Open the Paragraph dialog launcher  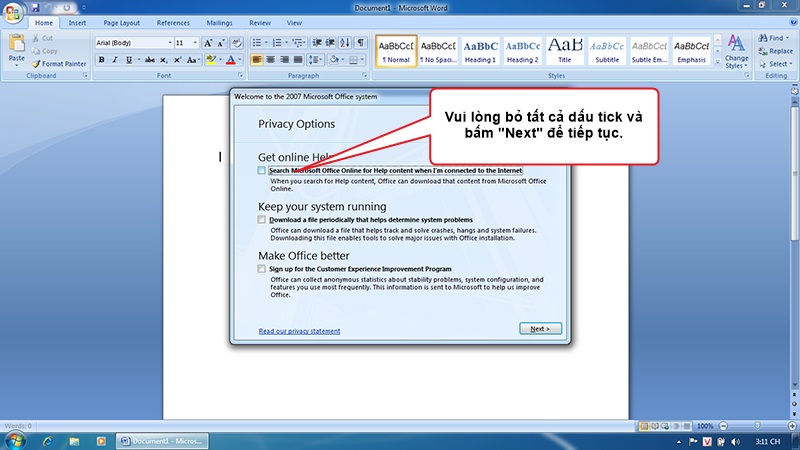pos(365,76)
